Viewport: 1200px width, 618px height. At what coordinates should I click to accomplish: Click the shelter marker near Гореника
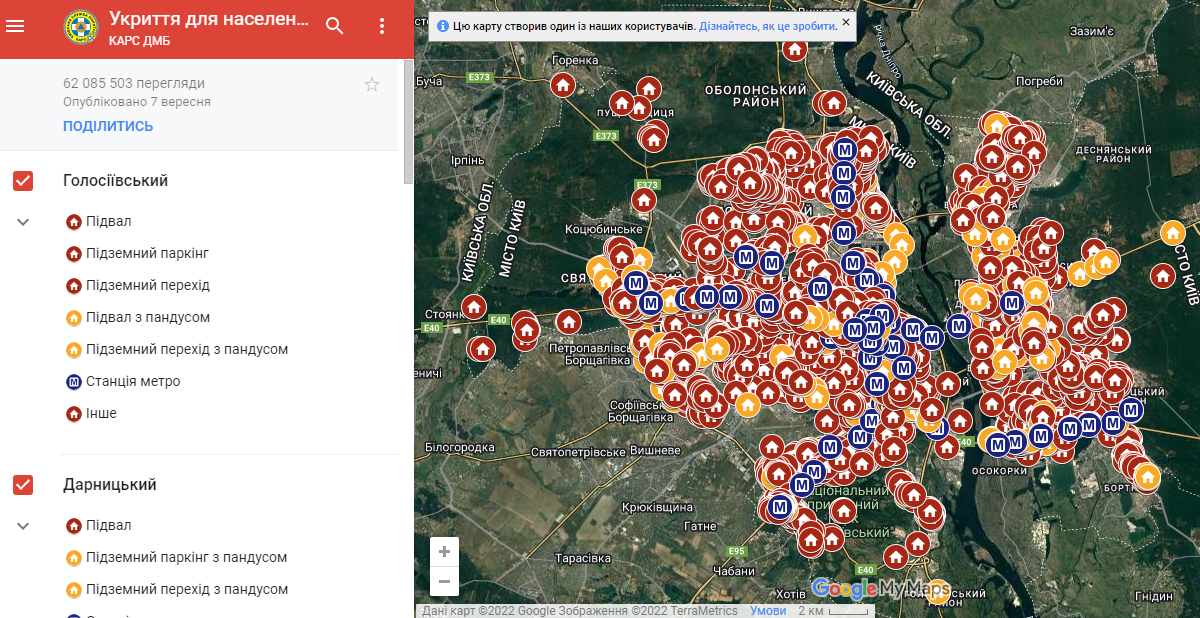point(563,85)
